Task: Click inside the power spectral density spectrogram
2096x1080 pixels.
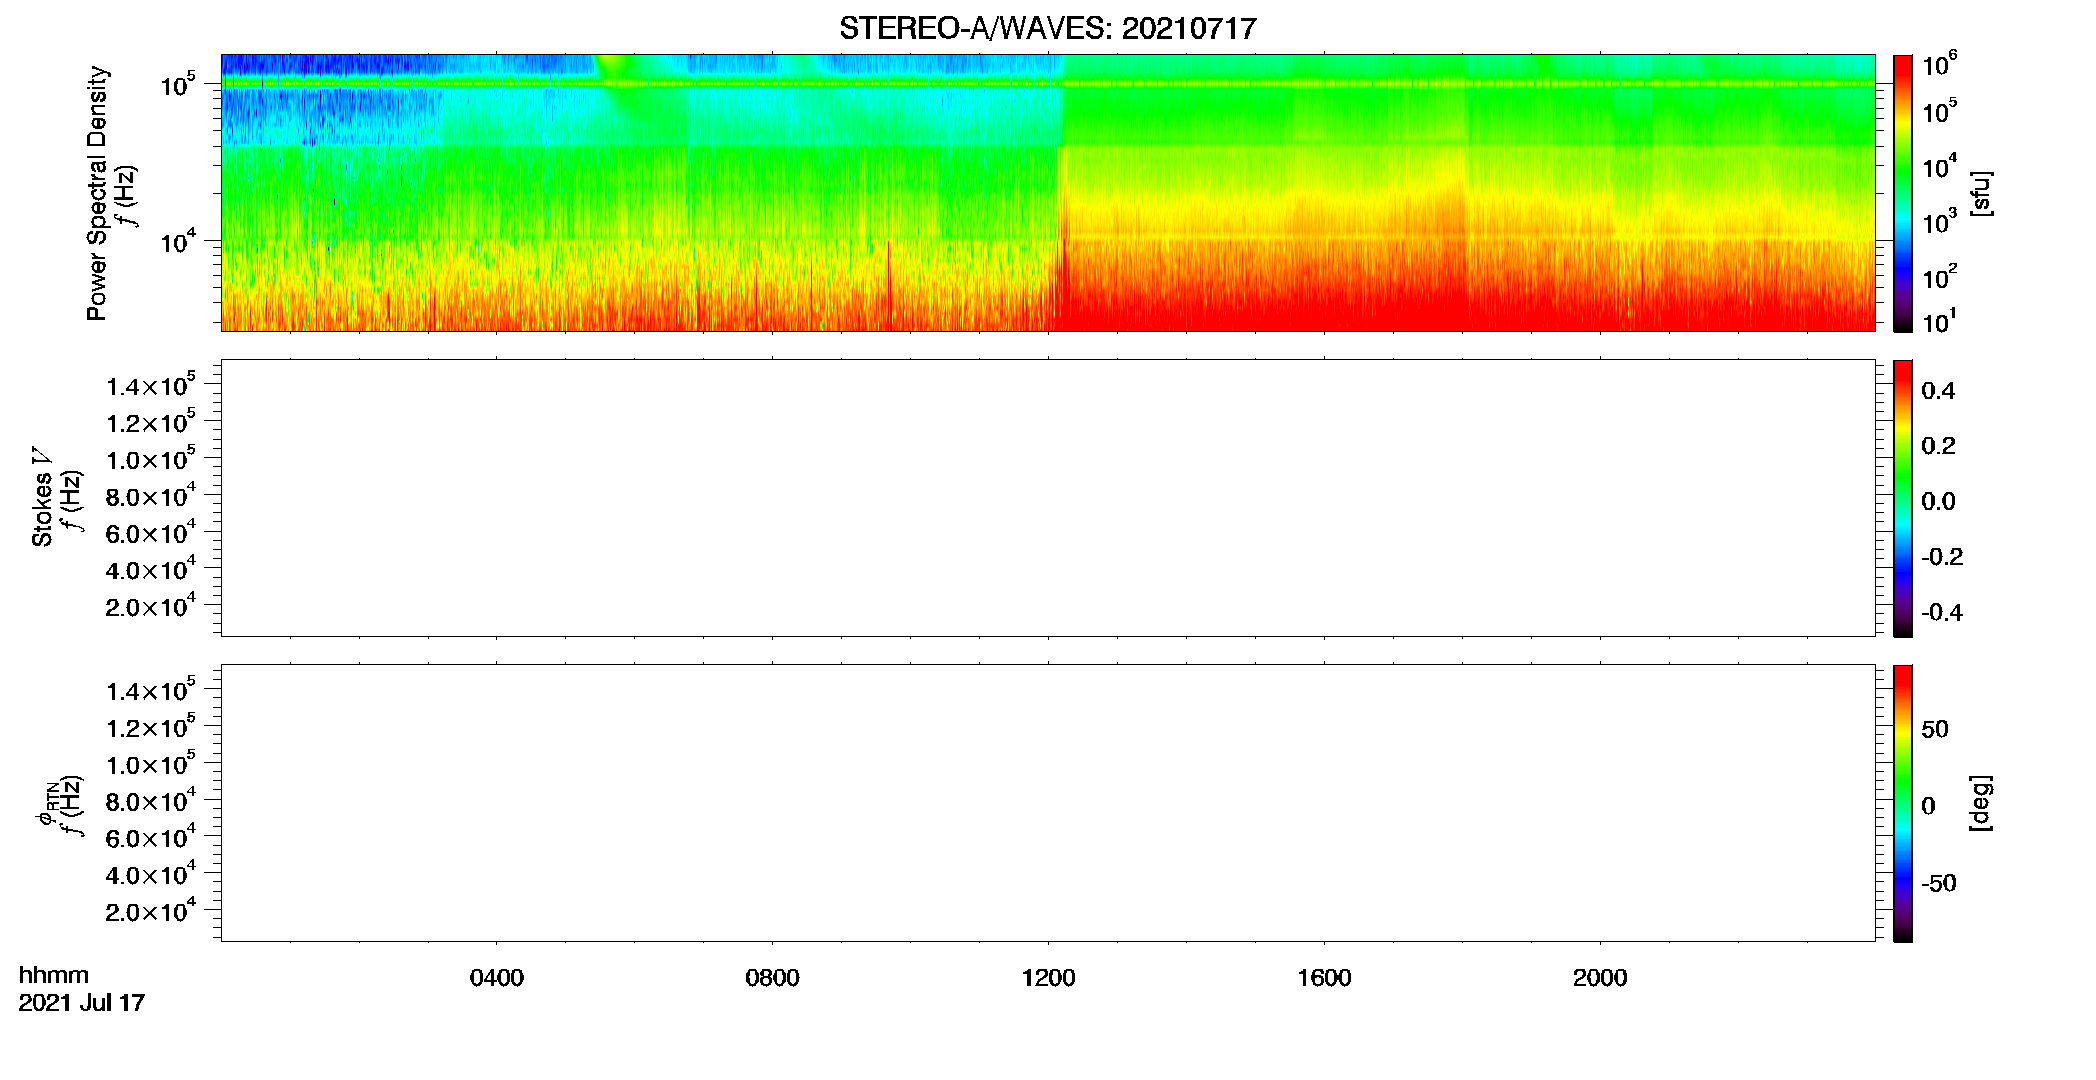Action: (1047, 193)
